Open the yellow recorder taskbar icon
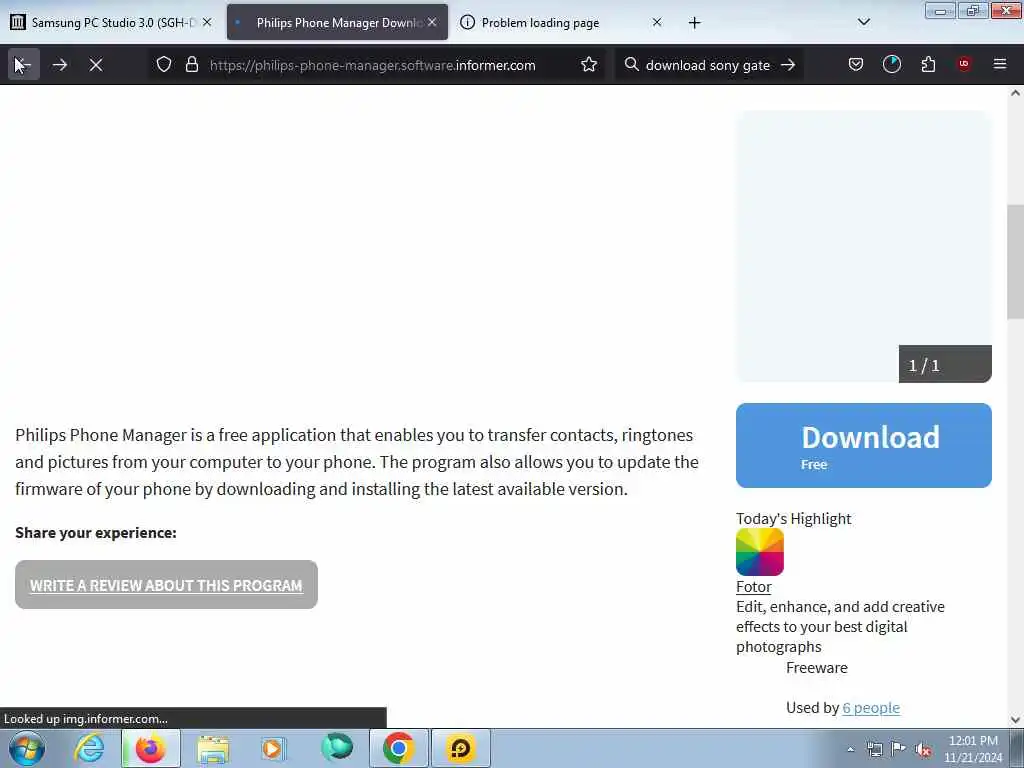 coord(460,748)
